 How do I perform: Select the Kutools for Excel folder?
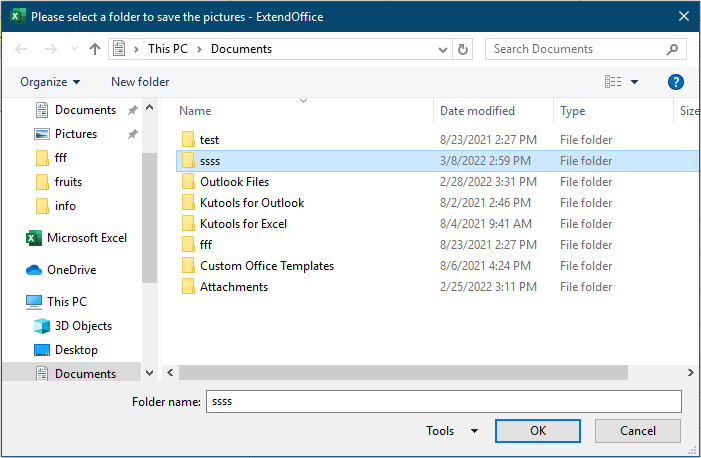[x=243, y=224]
